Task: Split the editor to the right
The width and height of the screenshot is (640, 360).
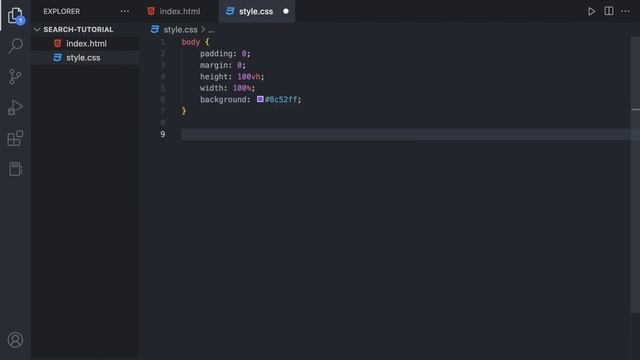Action: coord(609,11)
